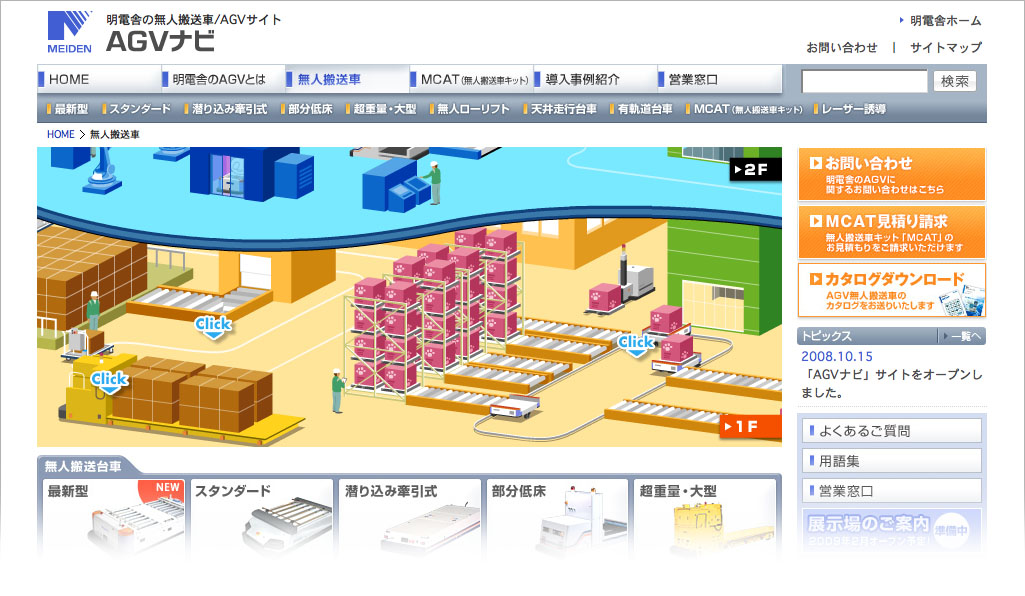This screenshot has height=596, width=1025.
Task: Select the 無人搬送車 menu tab
Action: [x=347, y=80]
